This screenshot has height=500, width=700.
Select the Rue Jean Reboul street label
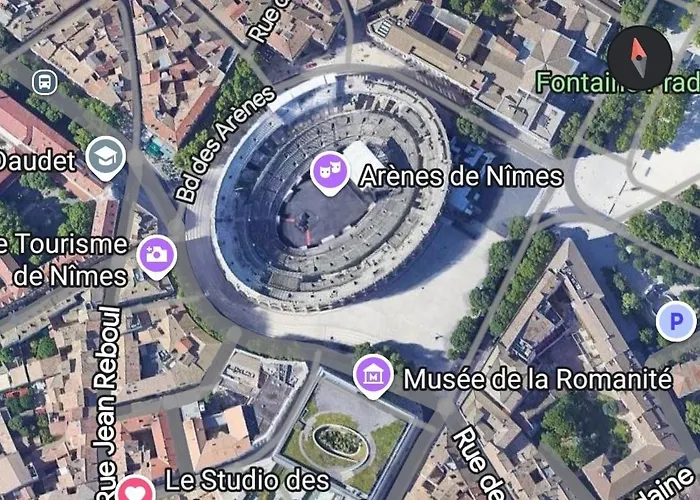coord(106,402)
